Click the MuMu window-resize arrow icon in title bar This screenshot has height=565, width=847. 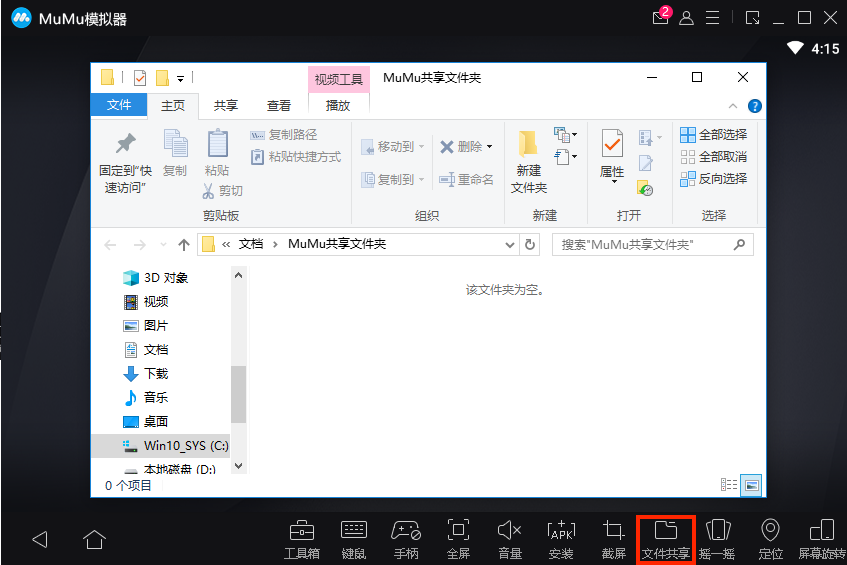pyautogui.click(x=752, y=18)
